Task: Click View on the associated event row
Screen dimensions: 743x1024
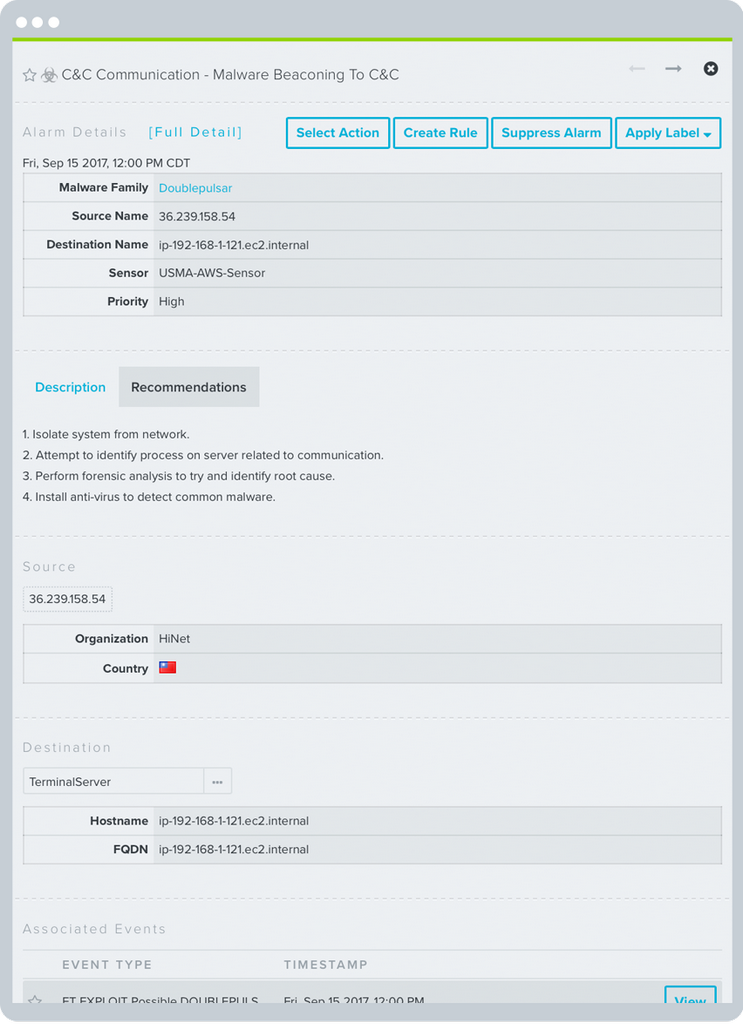Action: [690, 1000]
